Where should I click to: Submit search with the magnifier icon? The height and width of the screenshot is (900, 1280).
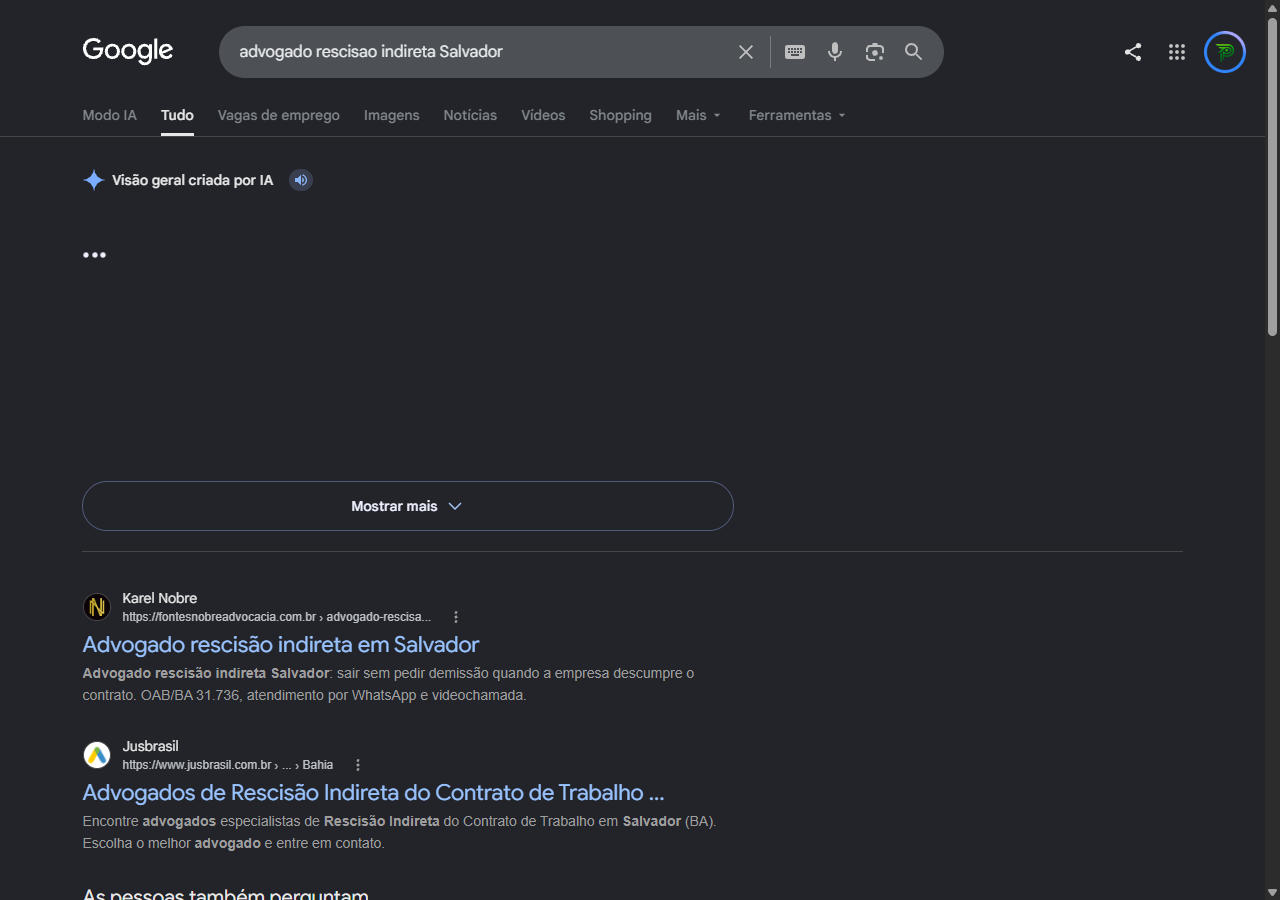914,52
